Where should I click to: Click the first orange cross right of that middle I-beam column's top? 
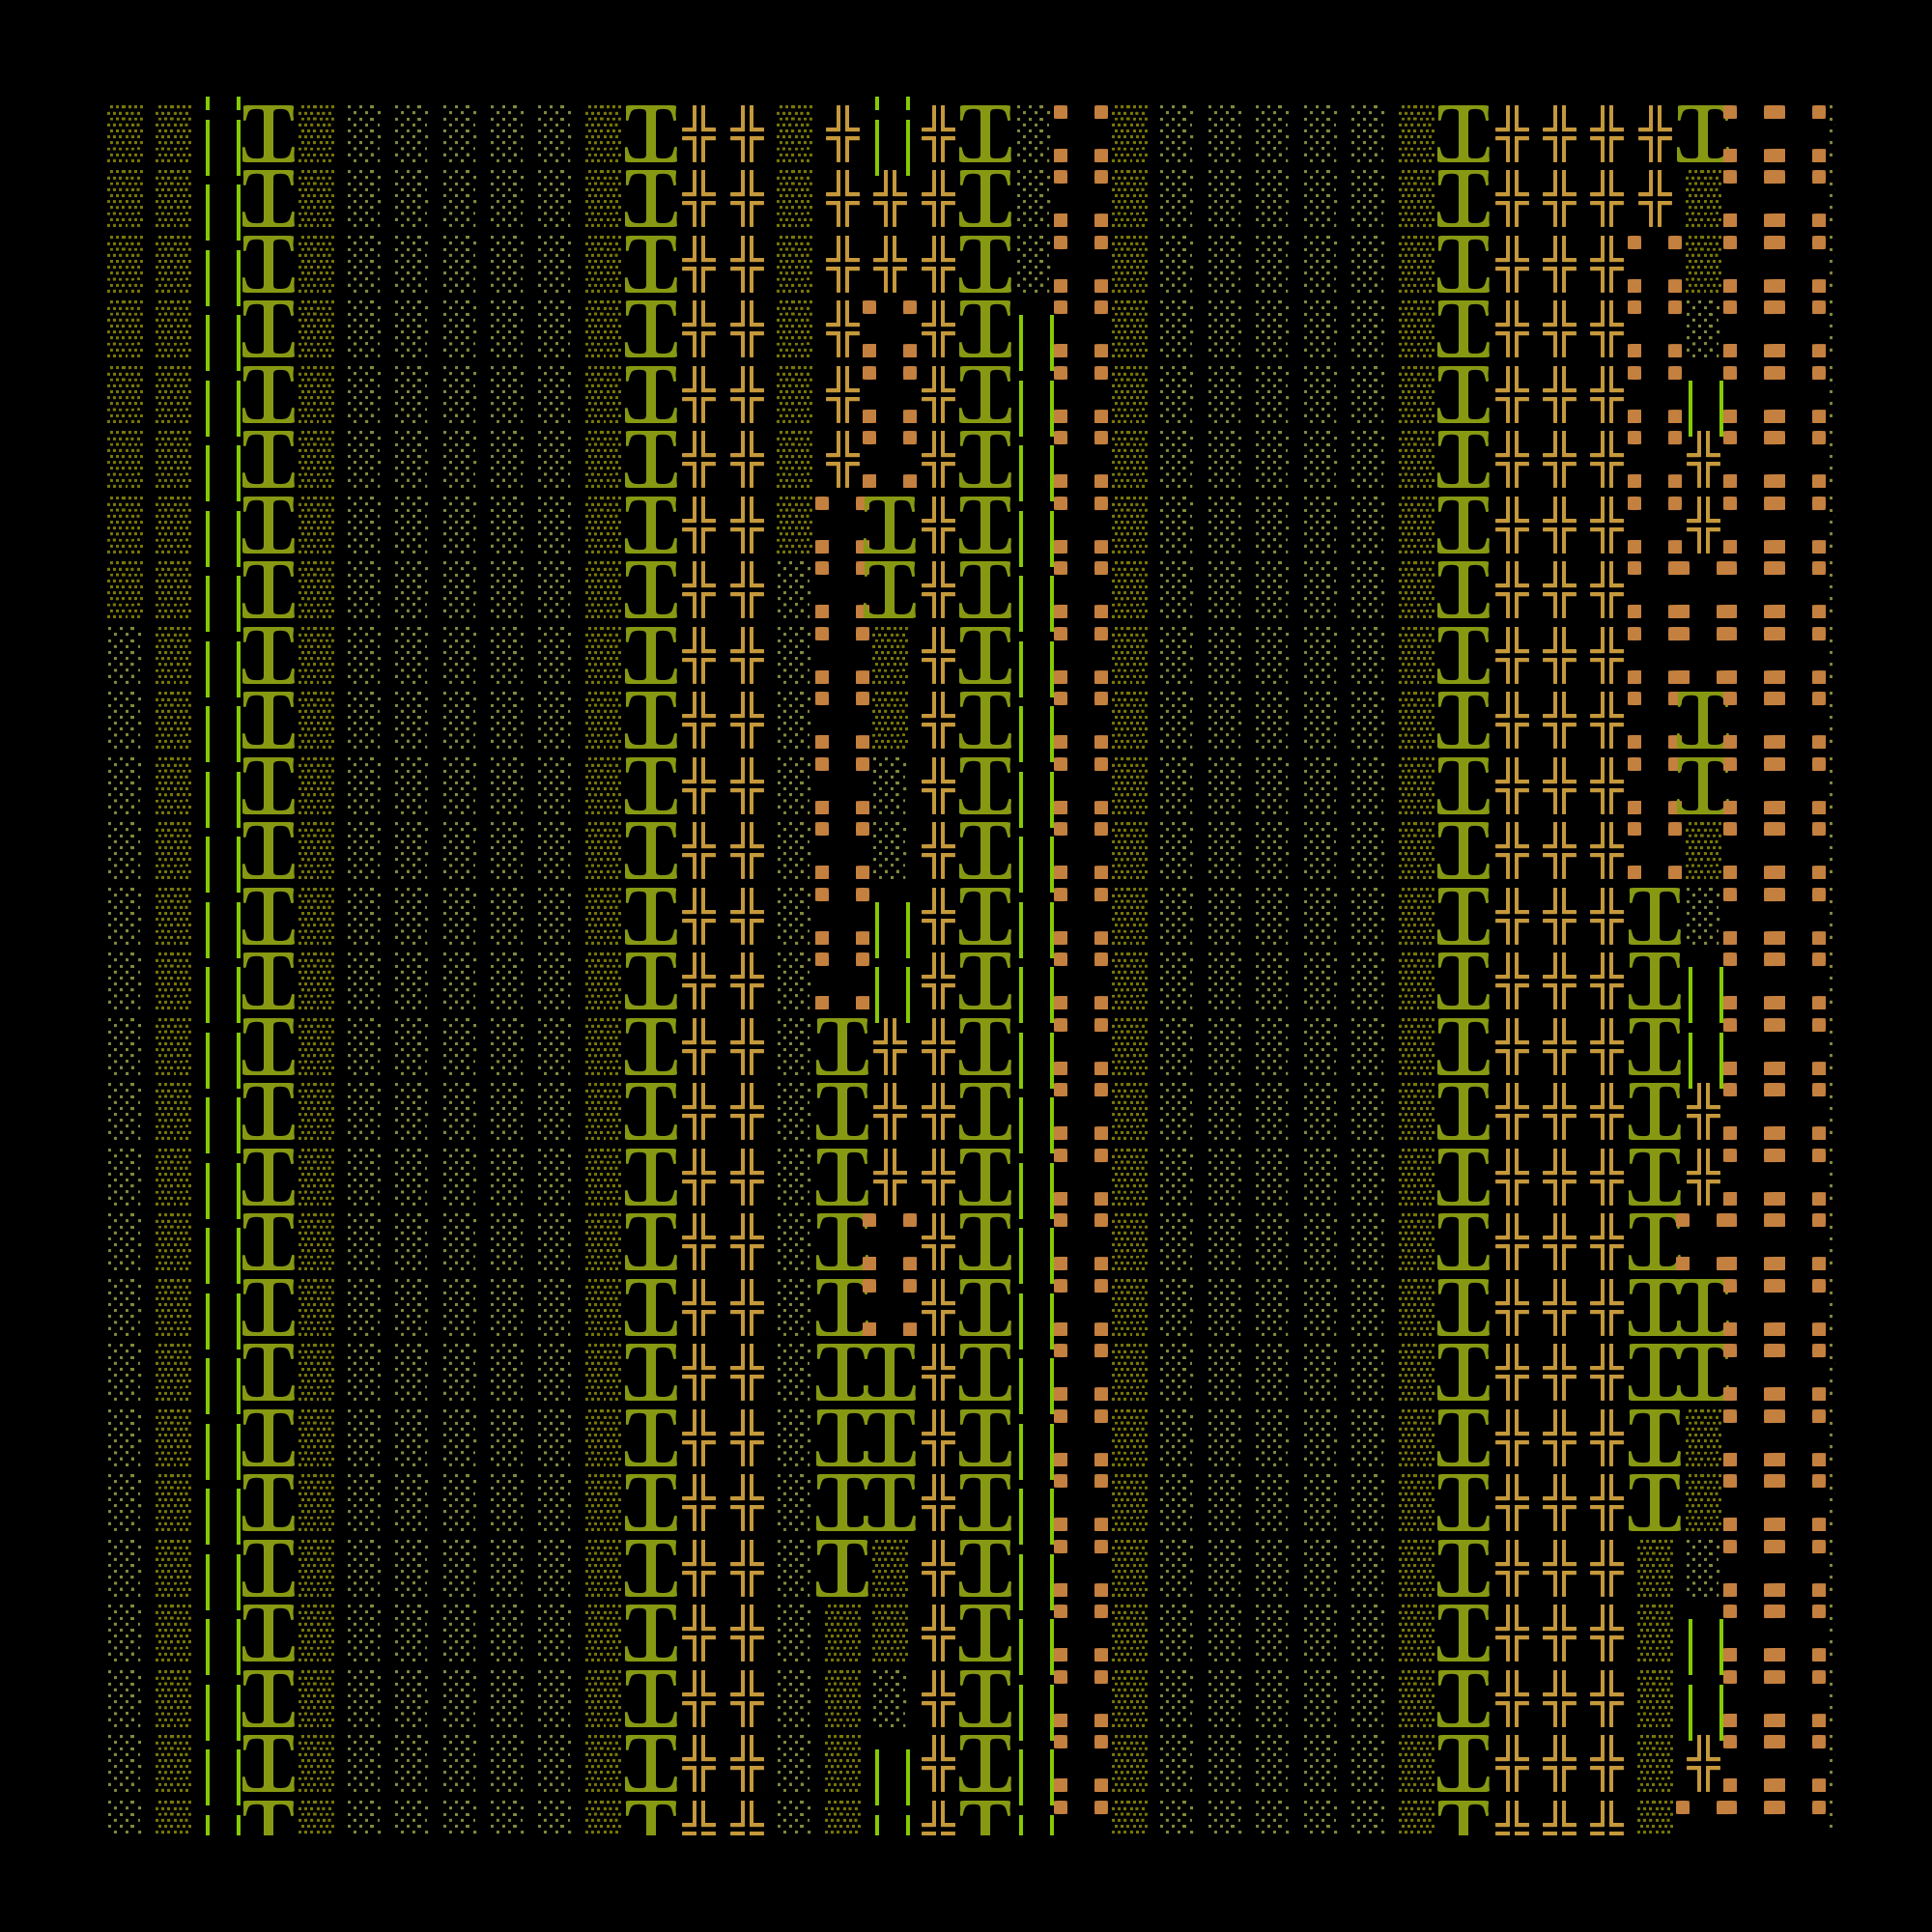pos(890,1047)
